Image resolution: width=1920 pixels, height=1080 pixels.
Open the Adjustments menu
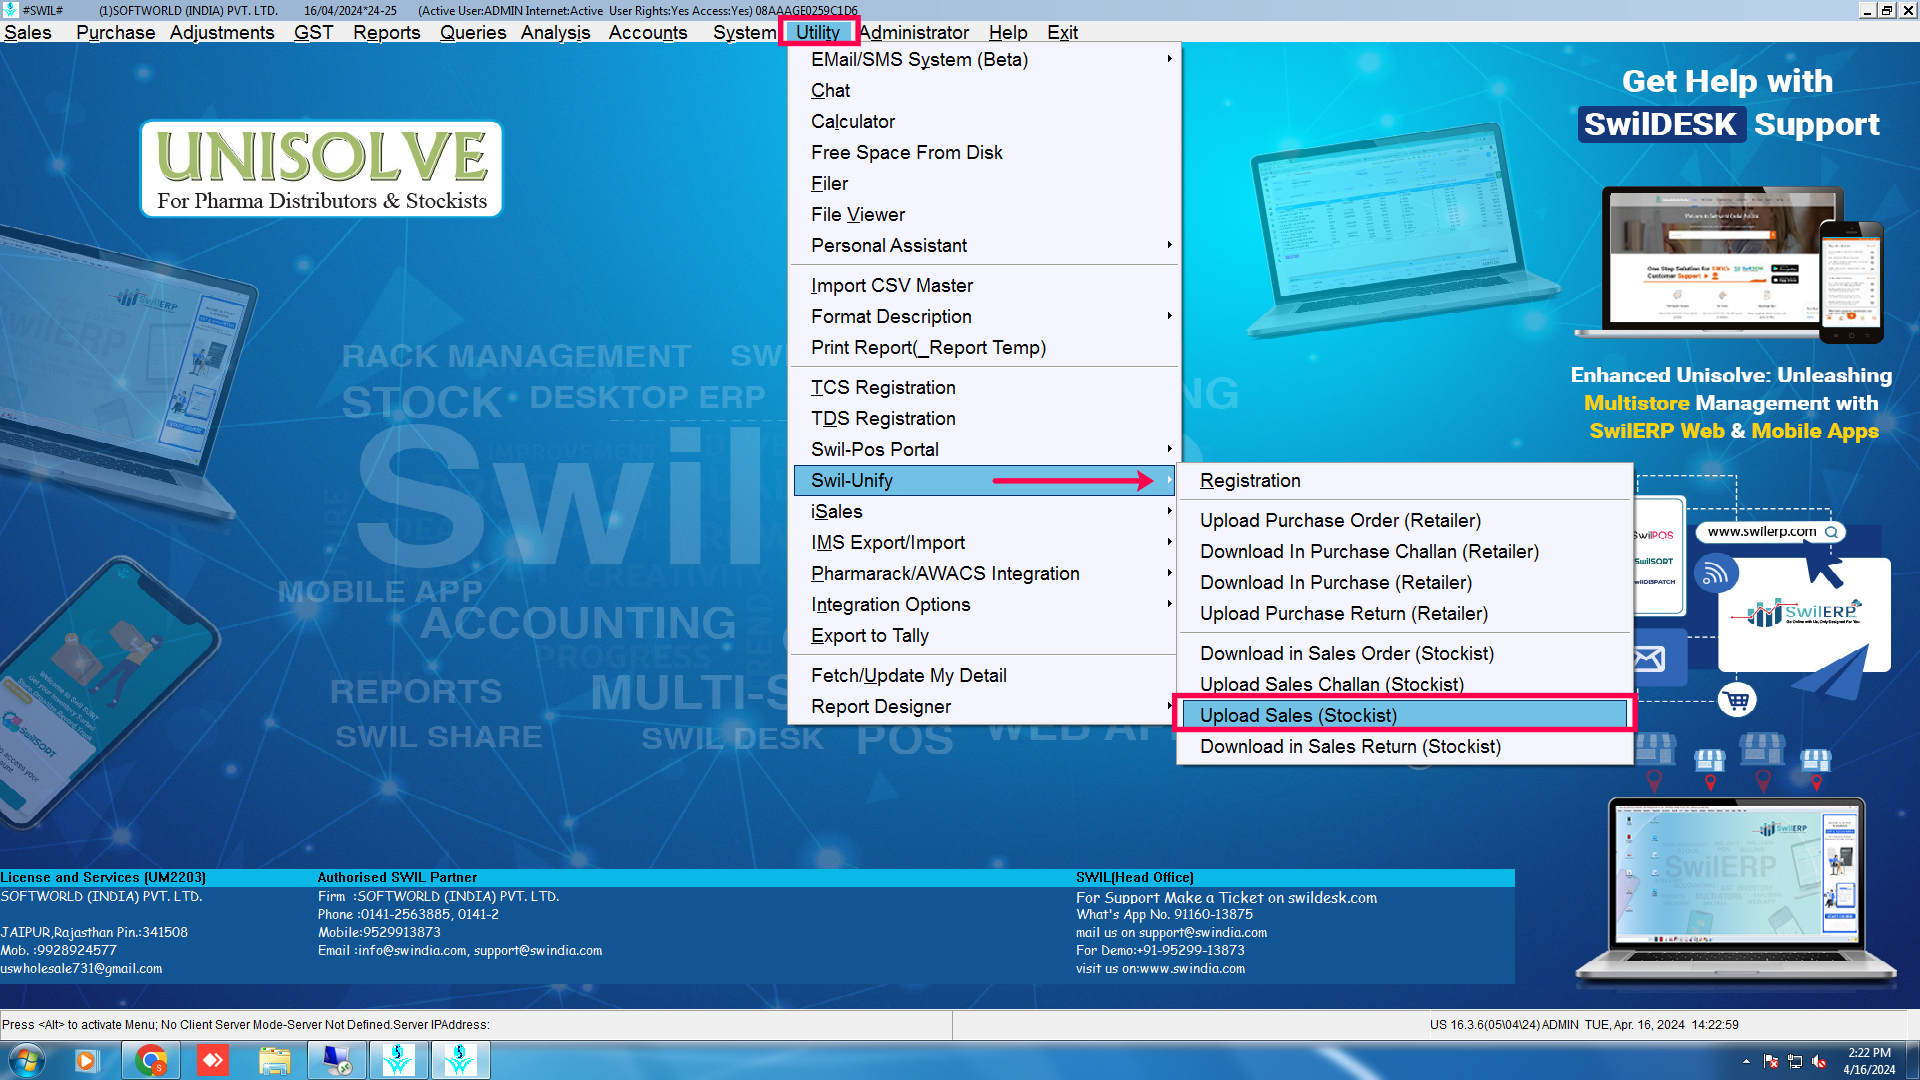tap(221, 32)
